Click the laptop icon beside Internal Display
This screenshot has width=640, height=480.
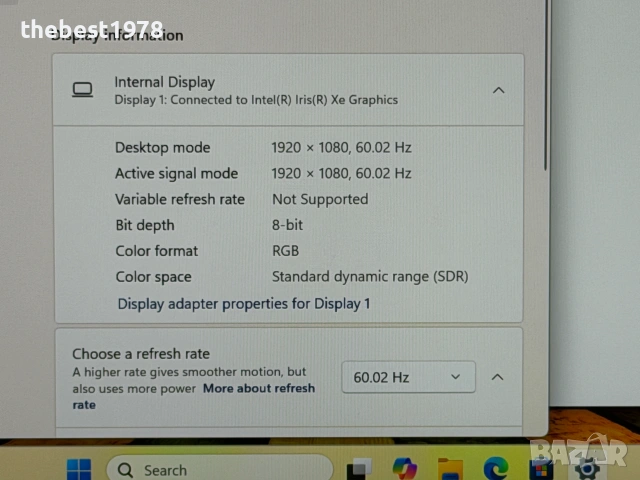[82, 90]
